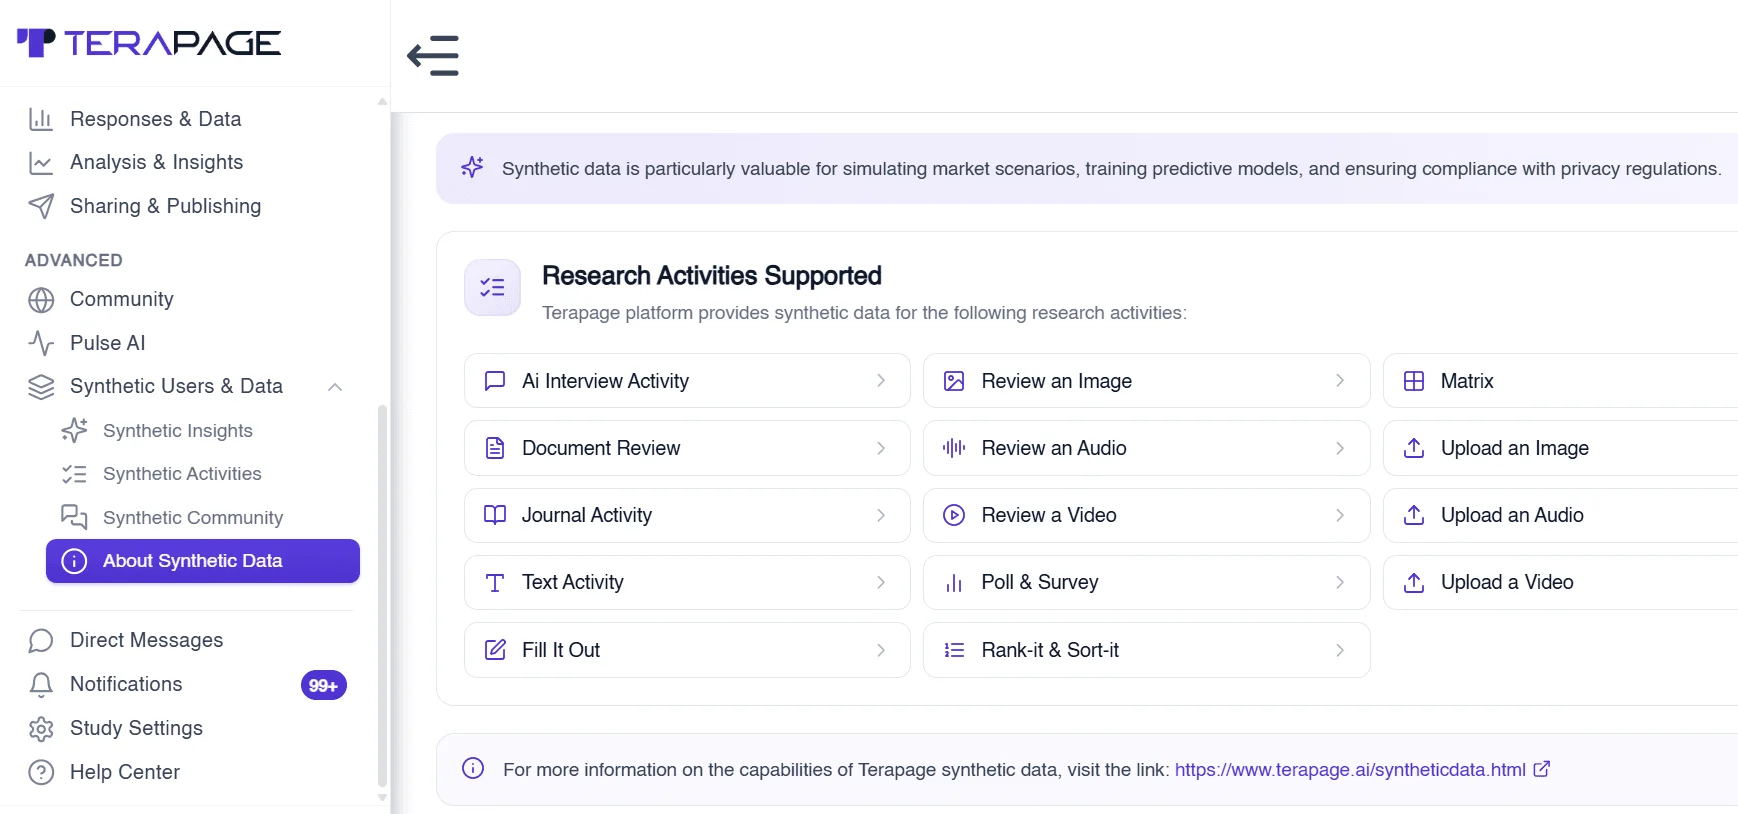Image resolution: width=1738 pixels, height=814 pixels.
Task: Click the Community globe icon
Action: pos(41,300)
